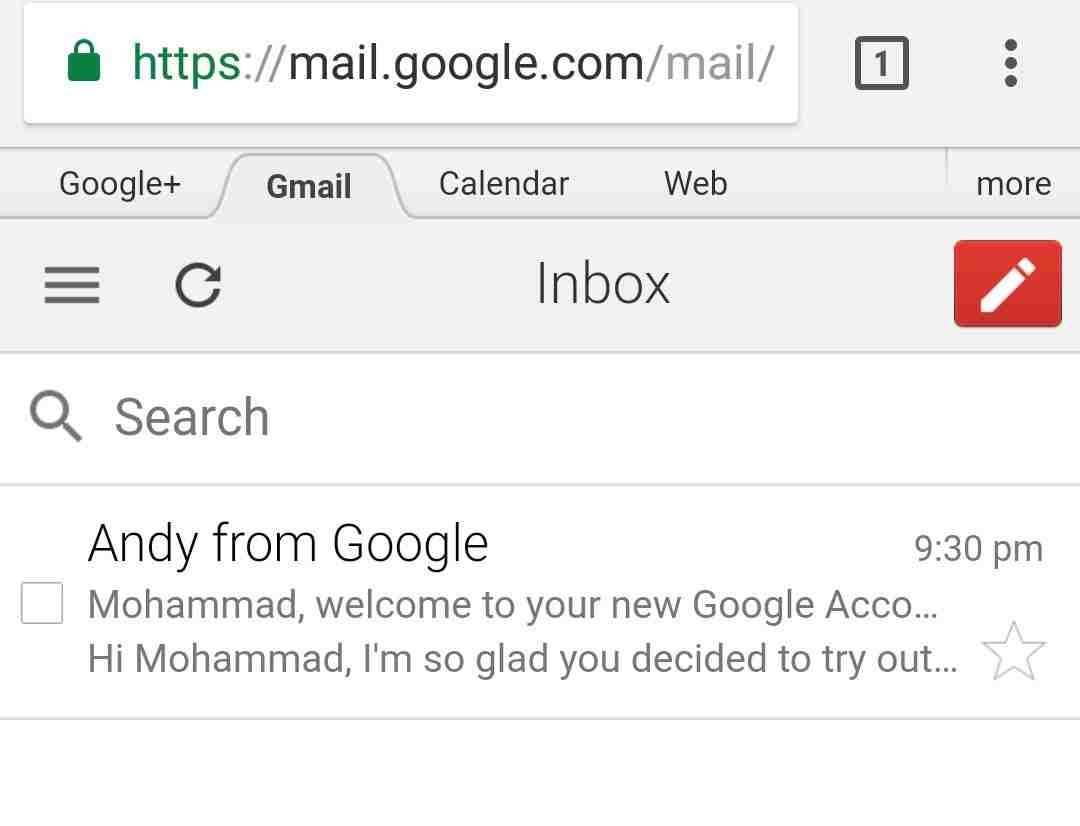The image size is (1080, 826).
Task: View site security info via green padlock
Action: pyautogui.click(x=85, y=63)
